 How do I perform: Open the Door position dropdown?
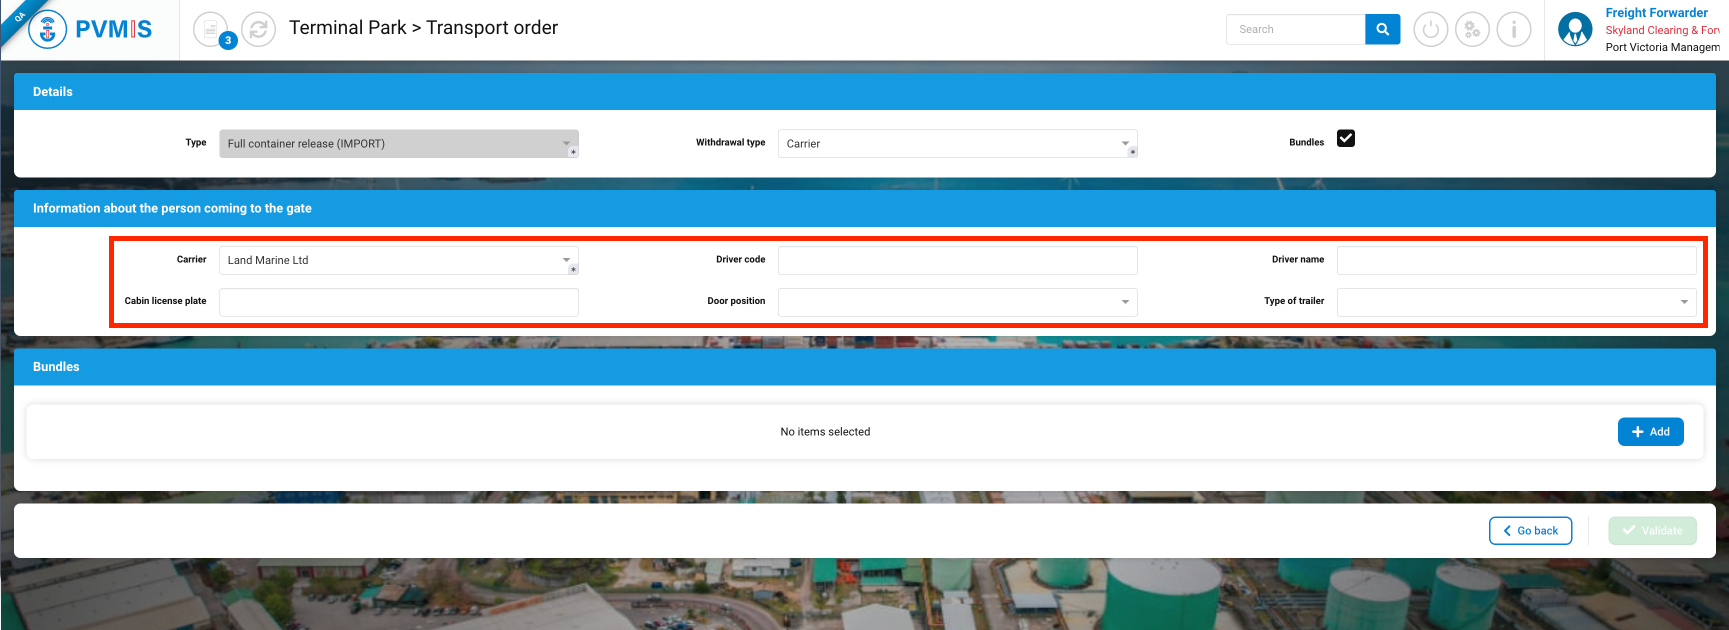pos(957,302)
